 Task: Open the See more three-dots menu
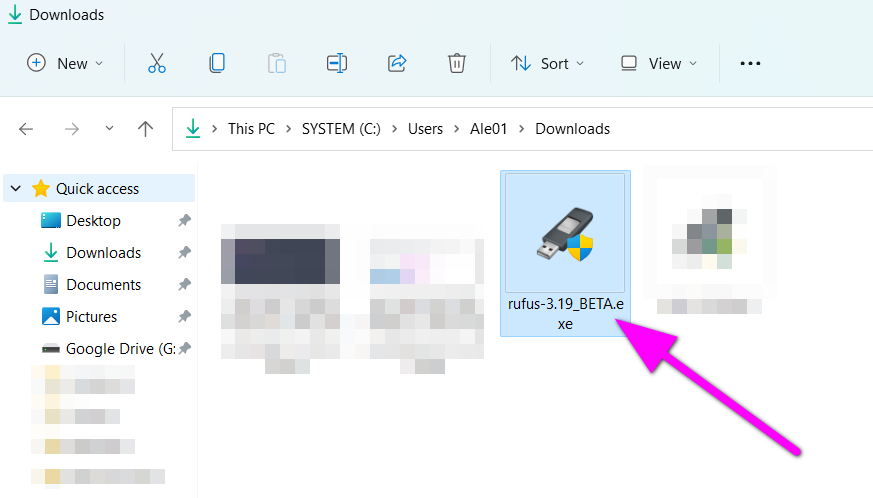[x=750, y=64]
